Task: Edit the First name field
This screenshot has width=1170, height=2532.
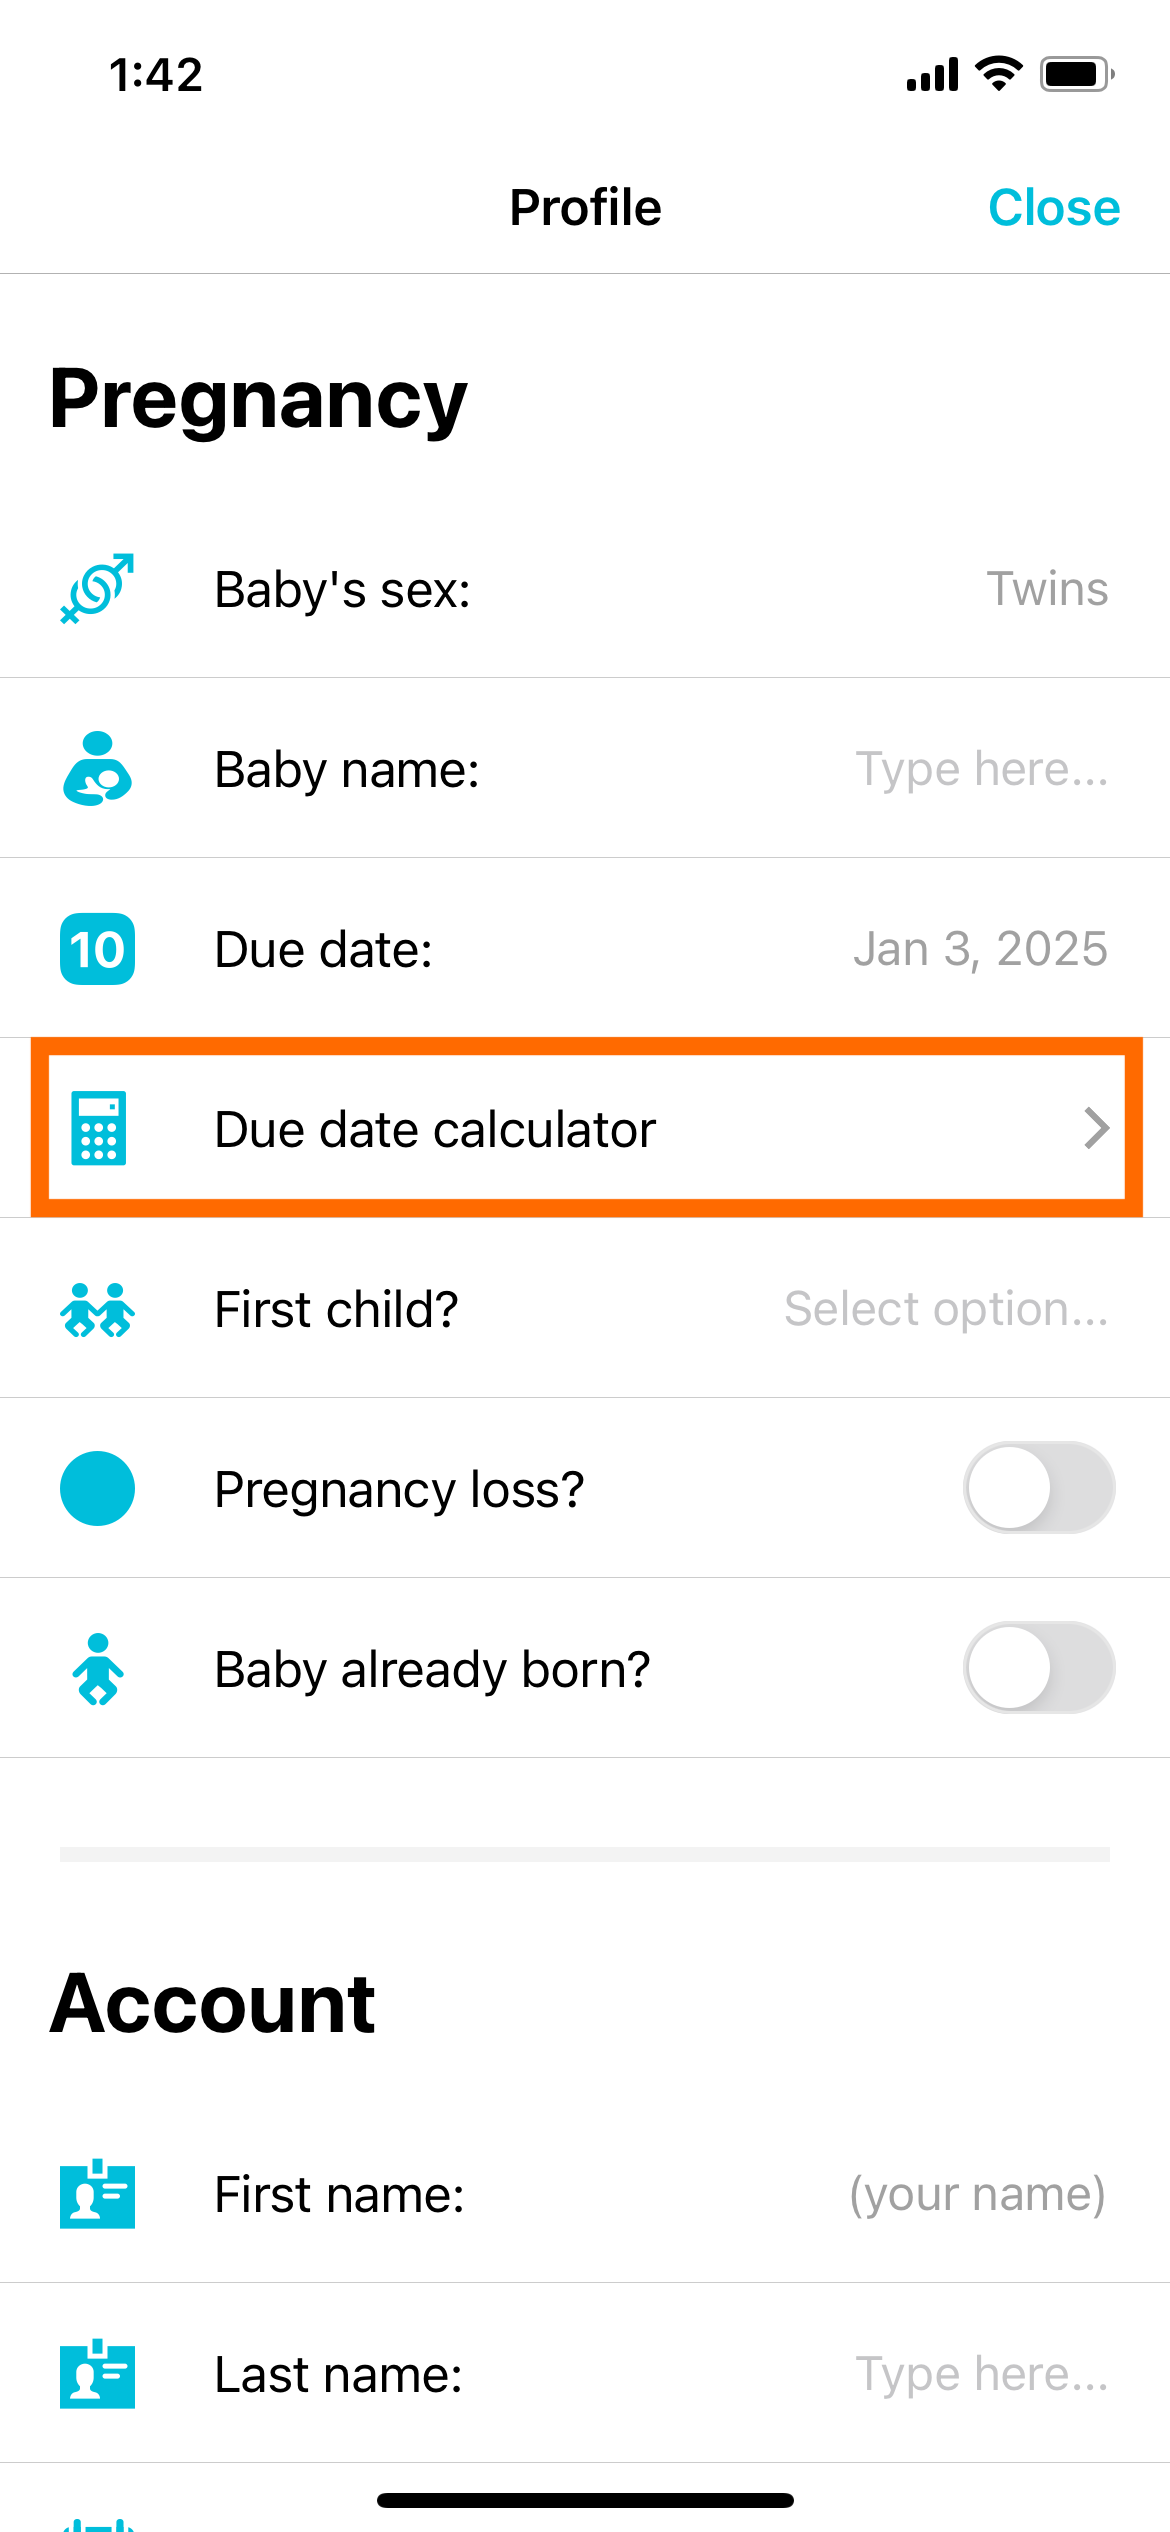Action: (976, 2194)
